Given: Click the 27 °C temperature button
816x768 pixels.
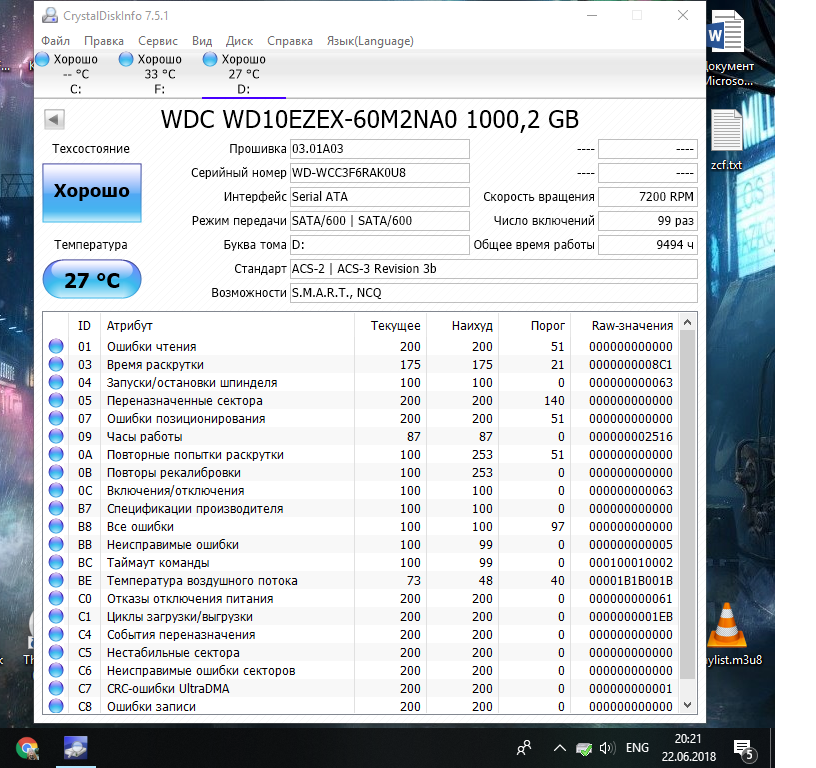Looking at the screenshot, I should 92,279.
